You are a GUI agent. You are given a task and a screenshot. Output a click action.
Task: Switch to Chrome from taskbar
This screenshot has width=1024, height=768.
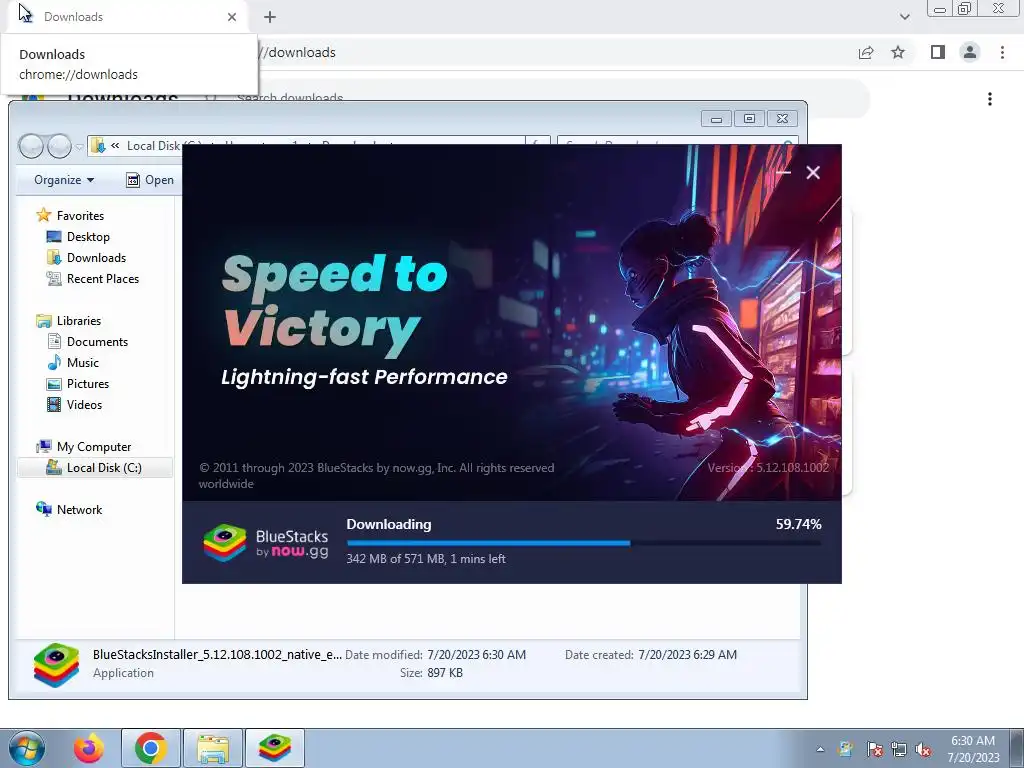pyautogui.click(x=151, y=748)
